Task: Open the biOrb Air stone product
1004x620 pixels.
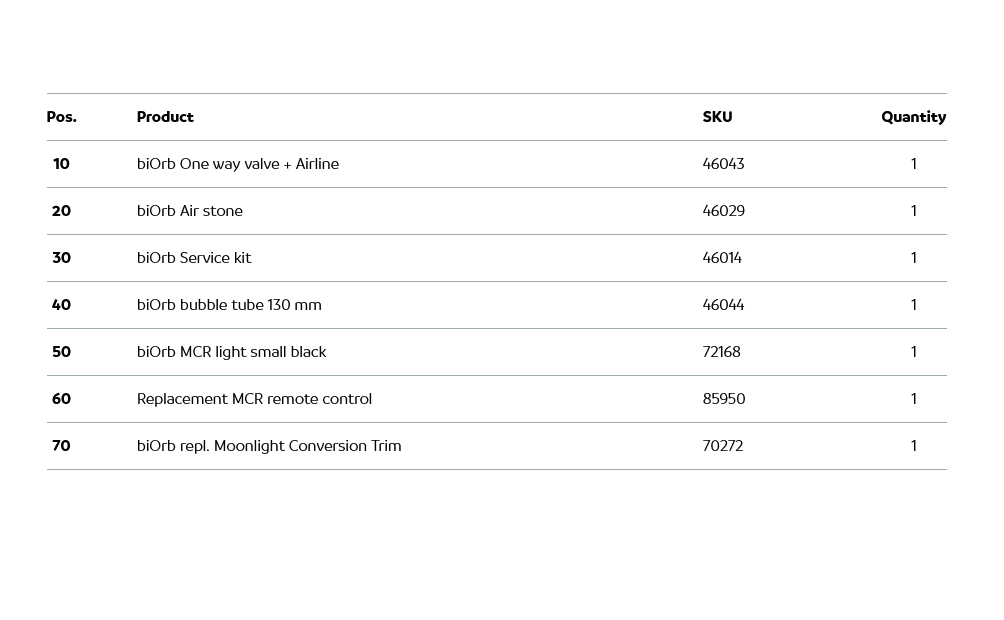Action: [190, 211]
